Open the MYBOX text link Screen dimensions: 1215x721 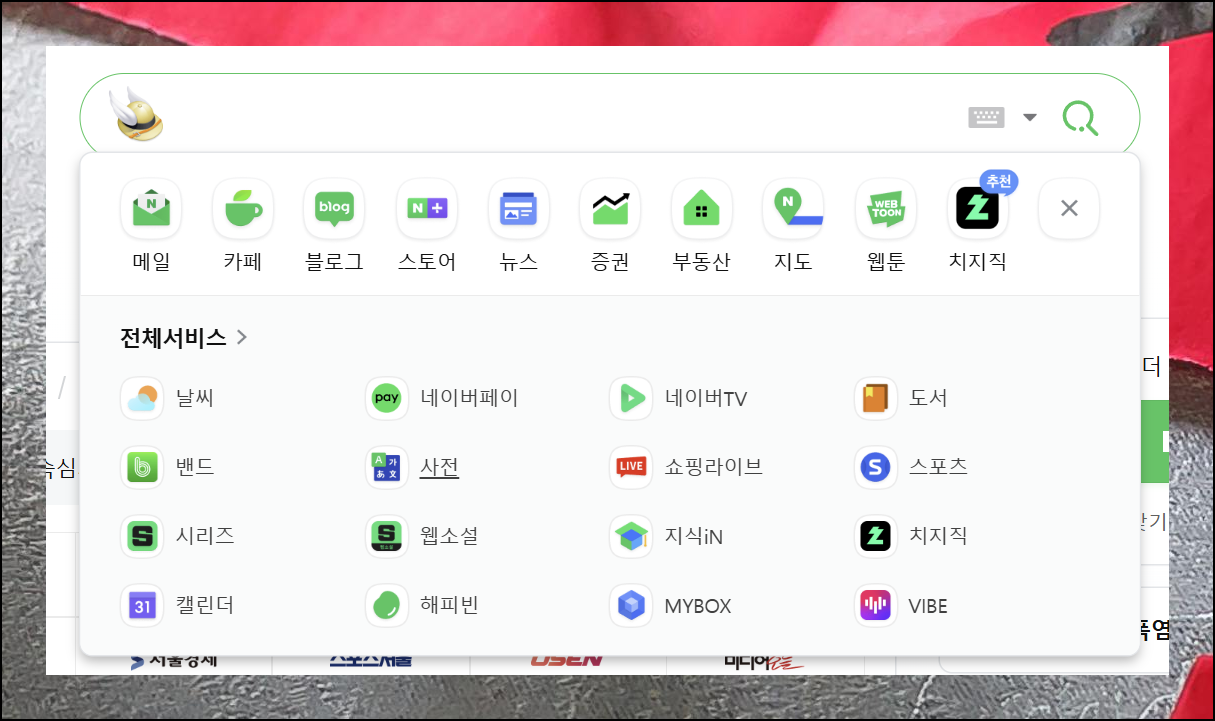click(x=698, y=606)
